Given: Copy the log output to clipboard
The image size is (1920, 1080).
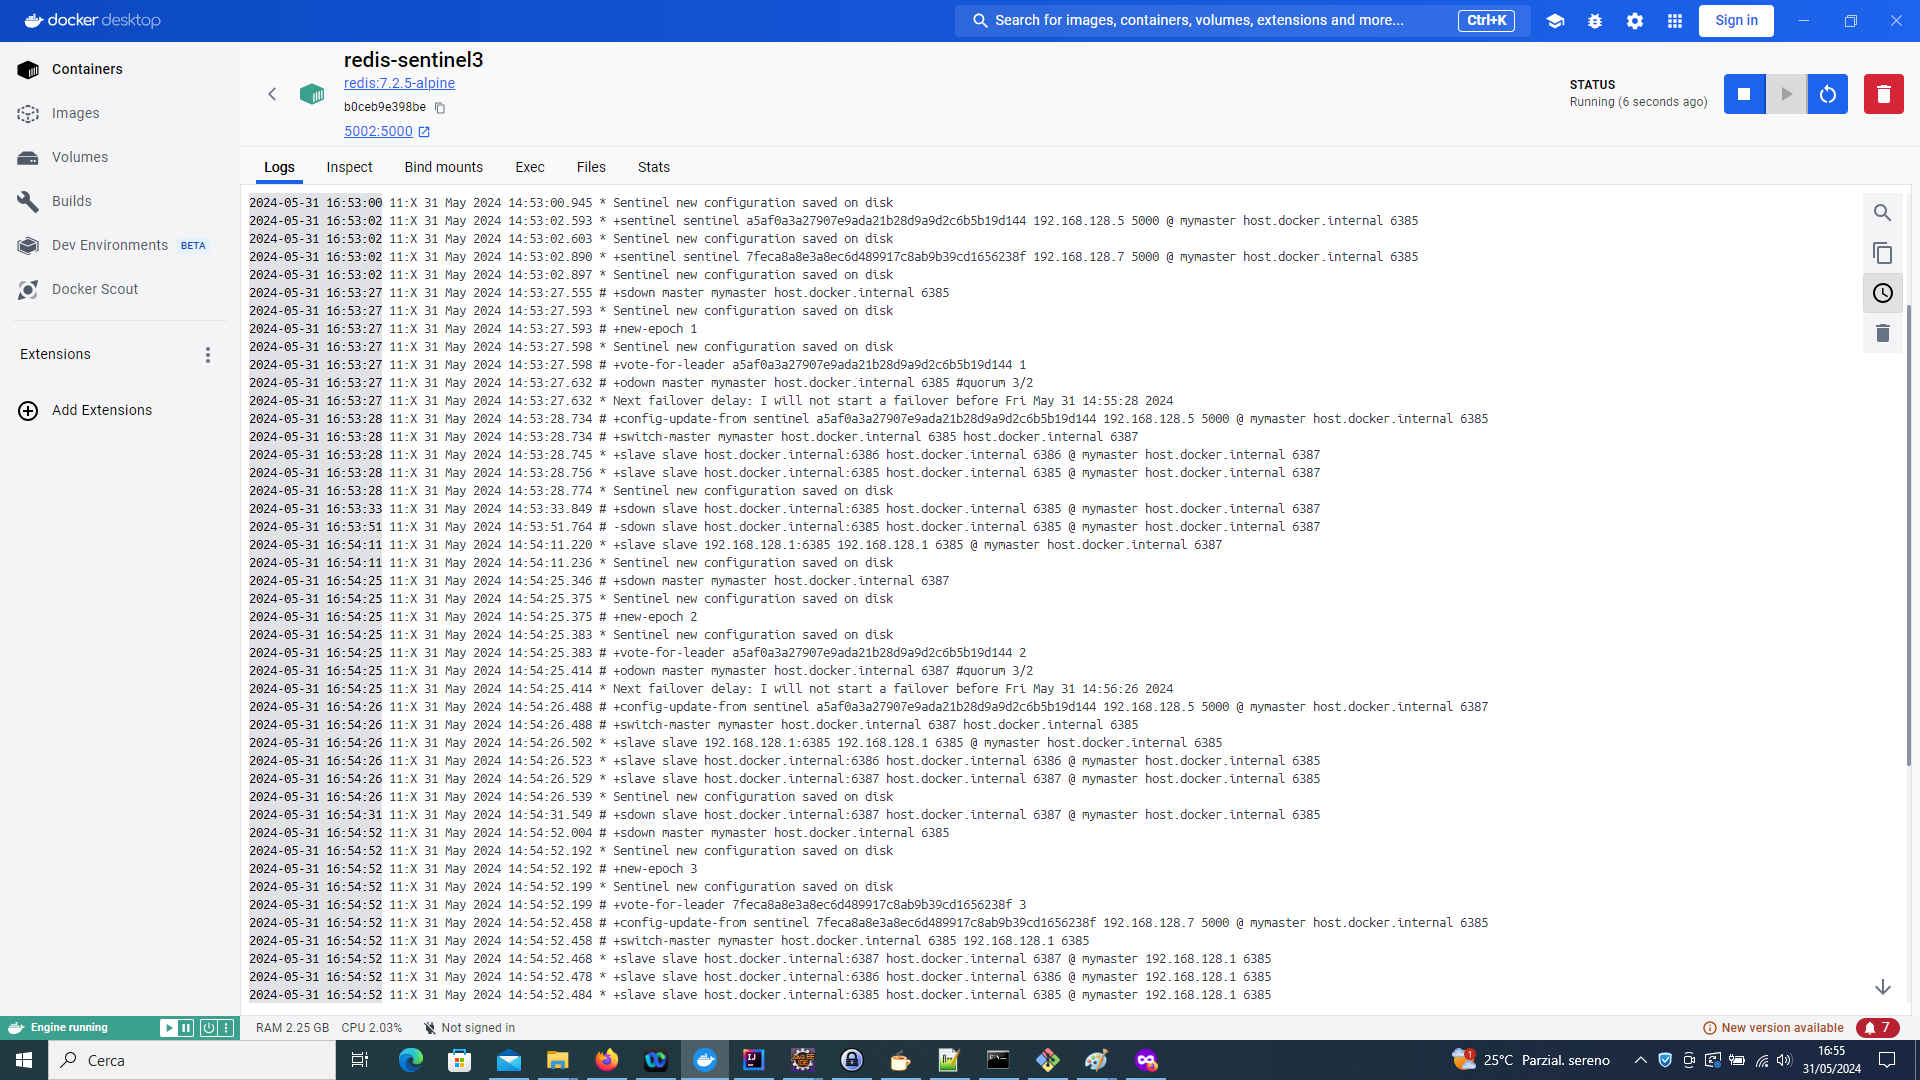Looking at the screenshot, I should click(1883, 253).
